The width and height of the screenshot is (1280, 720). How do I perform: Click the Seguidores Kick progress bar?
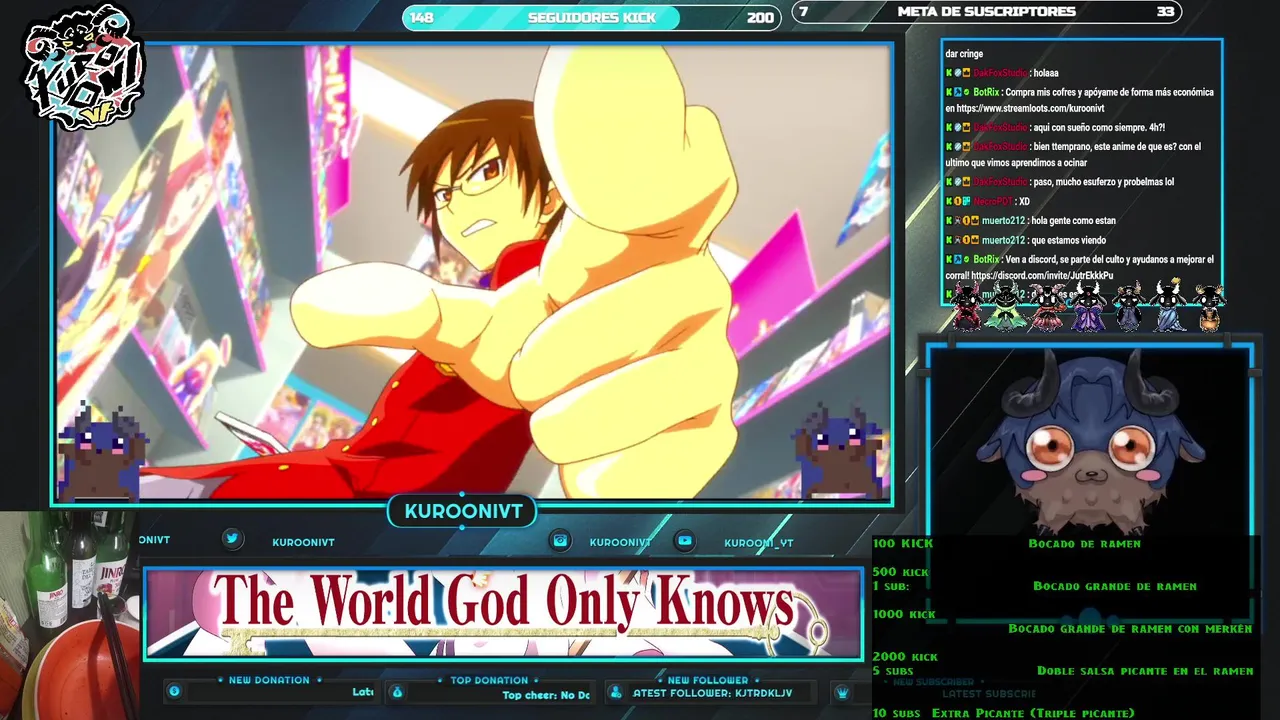pos(592,17)
